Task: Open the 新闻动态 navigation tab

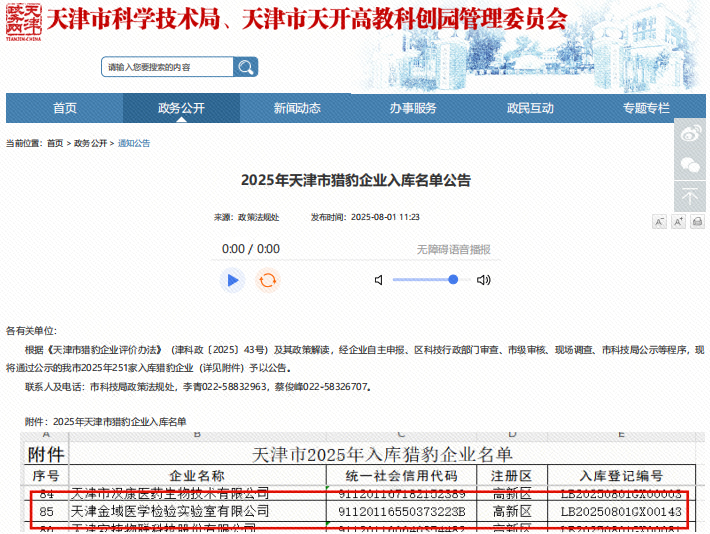Action: tap(297, 108)
